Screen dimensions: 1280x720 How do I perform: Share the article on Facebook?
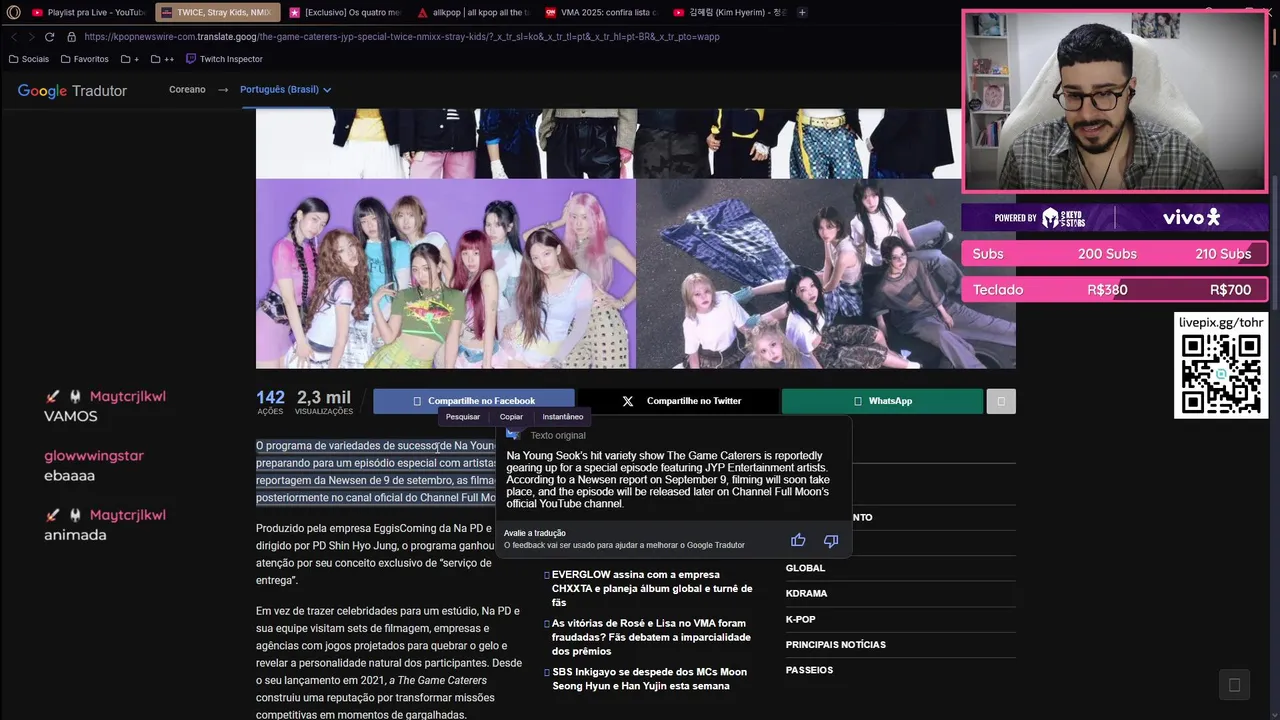coord(474,401)
